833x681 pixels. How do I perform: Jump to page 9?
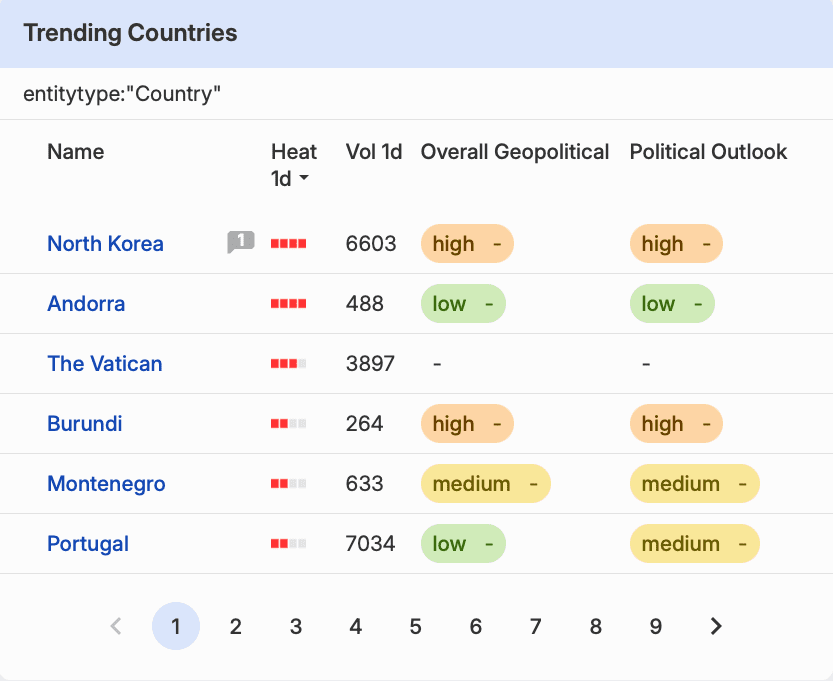[x=656, y=626]
